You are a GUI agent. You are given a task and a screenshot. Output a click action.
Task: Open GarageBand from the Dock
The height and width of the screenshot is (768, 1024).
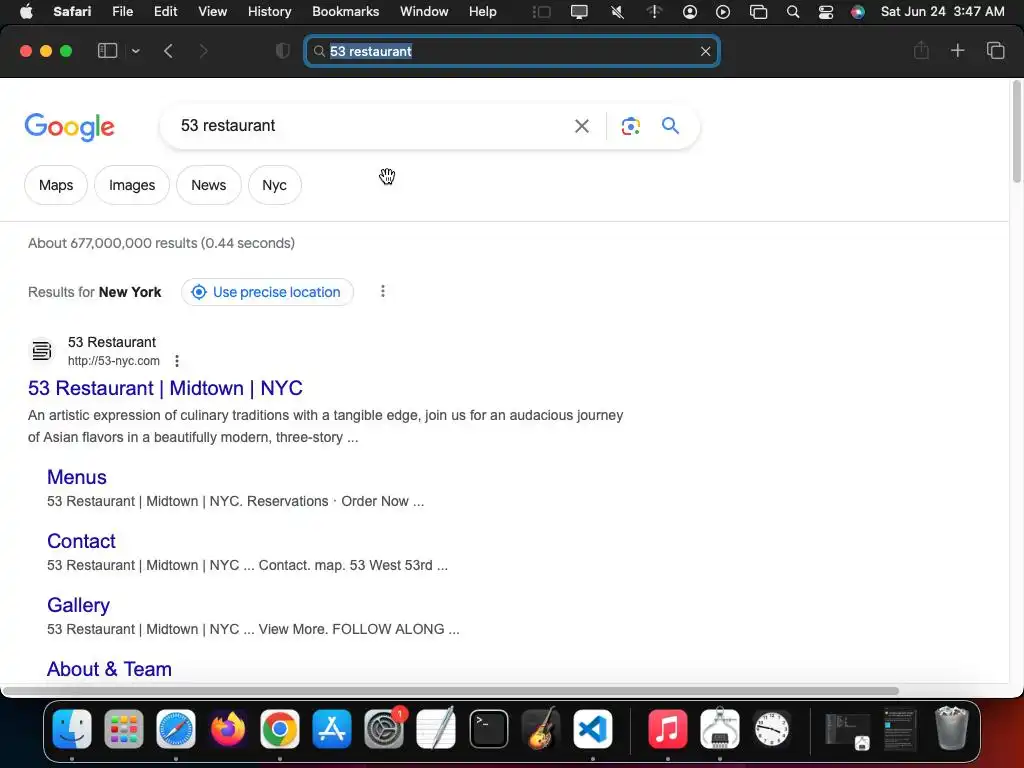point(541,729)
